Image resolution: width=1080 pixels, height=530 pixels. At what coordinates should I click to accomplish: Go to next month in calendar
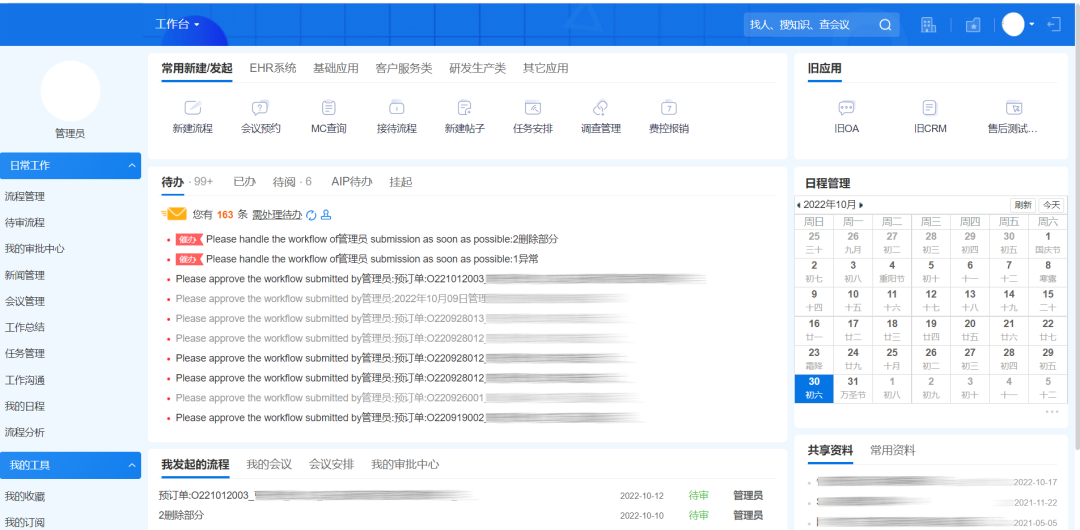(861, 205)
